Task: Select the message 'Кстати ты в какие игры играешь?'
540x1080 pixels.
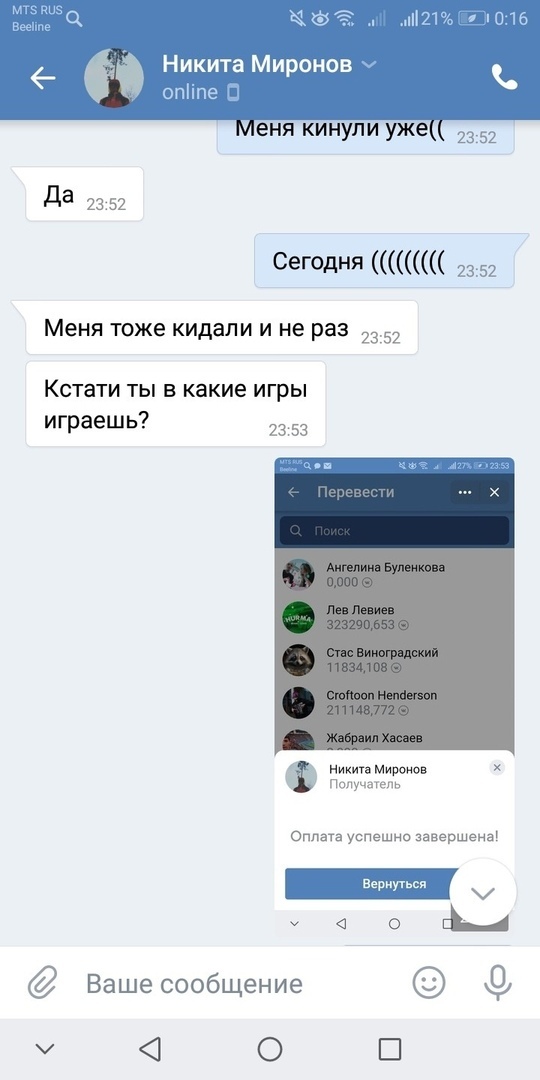Action: click(176, 404)
